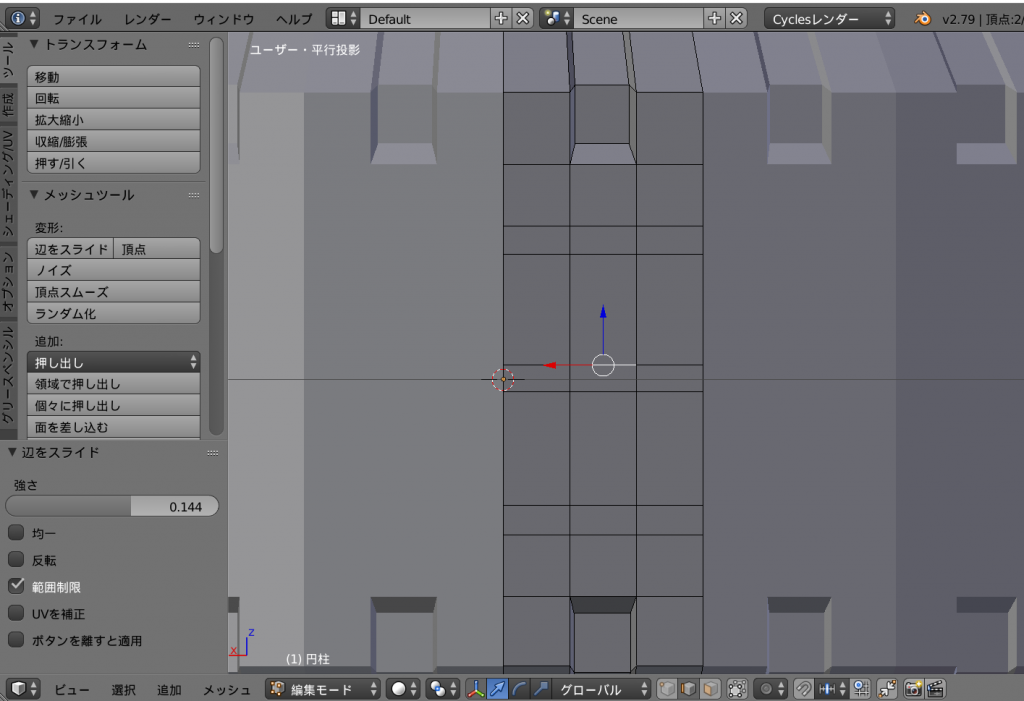
Task: Uncheck the 範囲制限 checkbox
Action: click(16, 586)
